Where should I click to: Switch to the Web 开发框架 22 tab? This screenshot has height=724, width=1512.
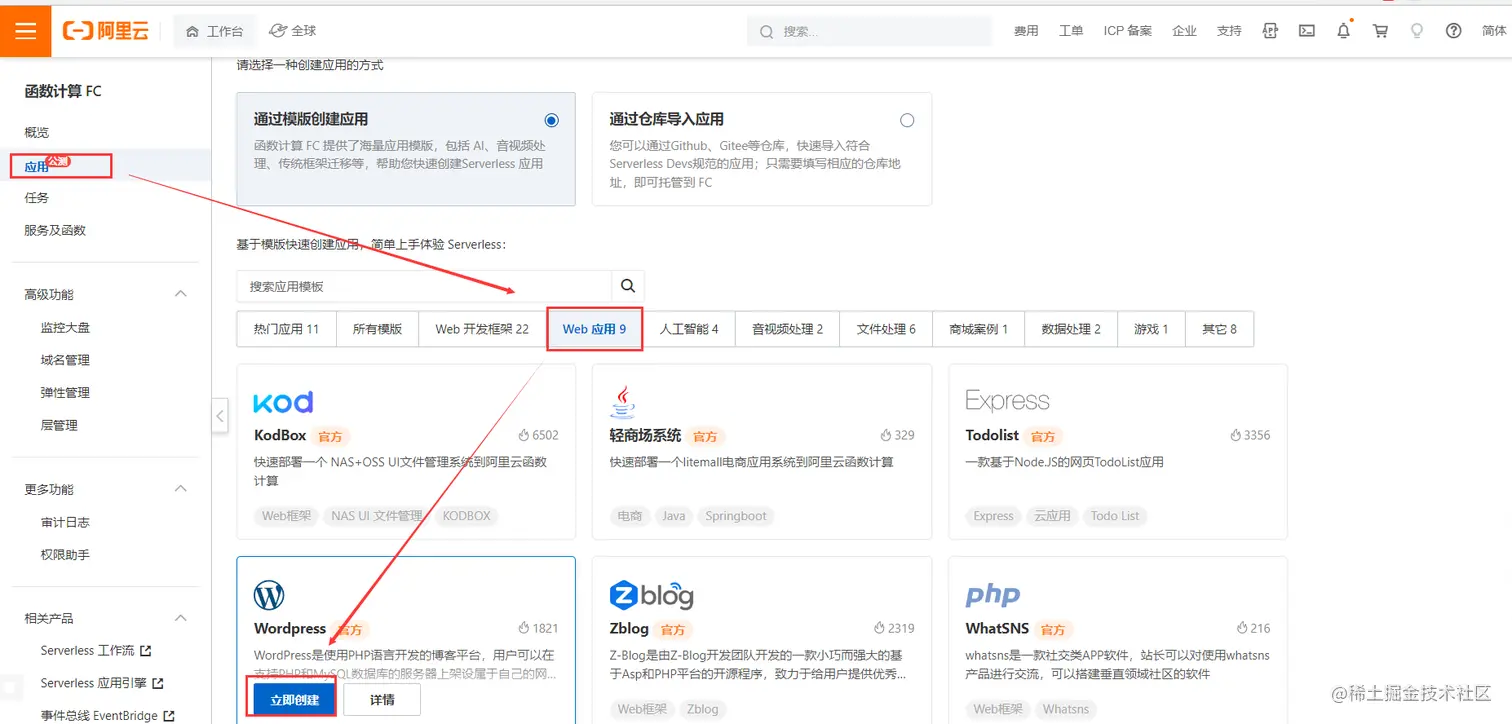pos(481,328)
